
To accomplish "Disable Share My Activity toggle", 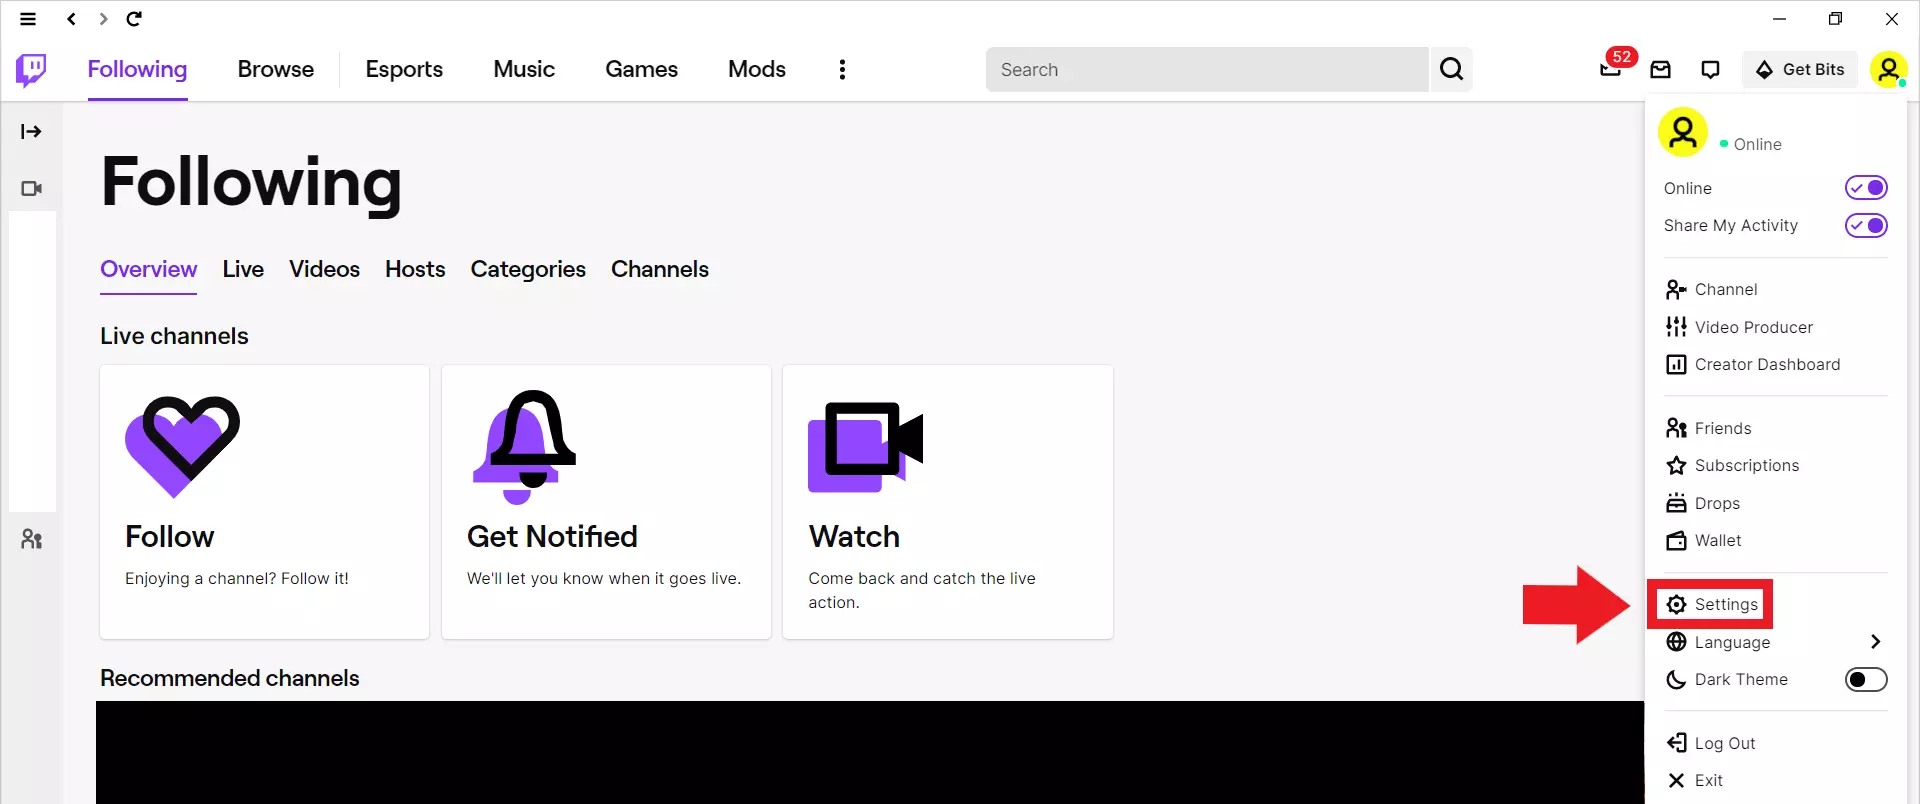I will [1865, 226].
